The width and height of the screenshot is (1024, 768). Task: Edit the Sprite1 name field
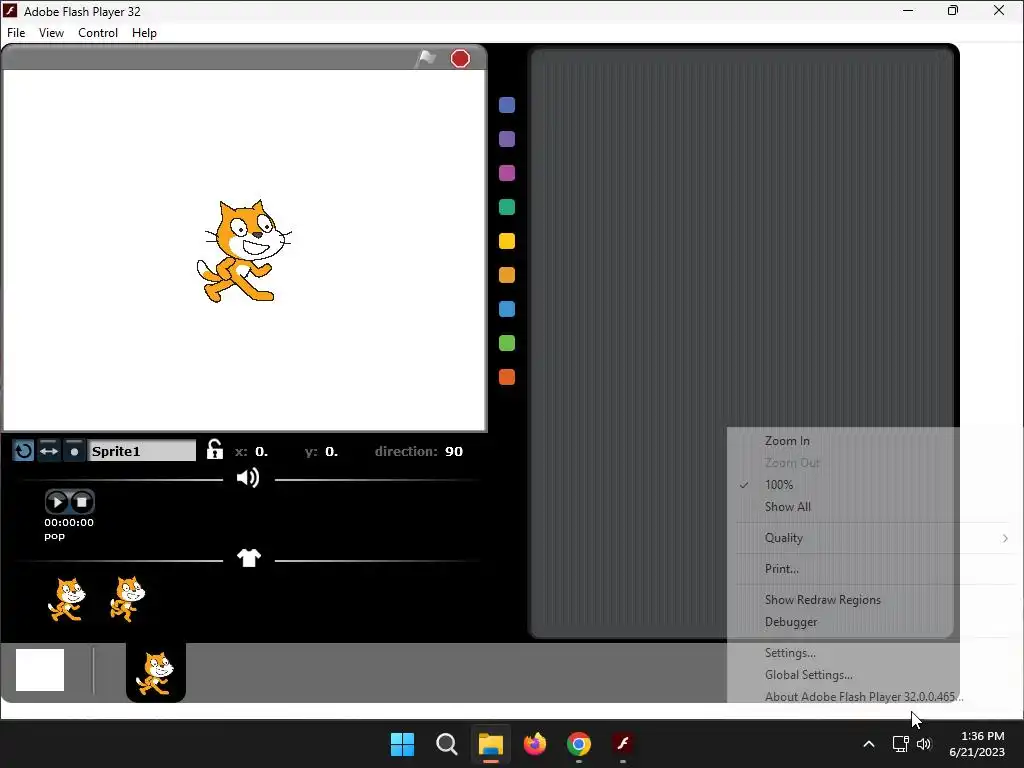pos(142,451)
